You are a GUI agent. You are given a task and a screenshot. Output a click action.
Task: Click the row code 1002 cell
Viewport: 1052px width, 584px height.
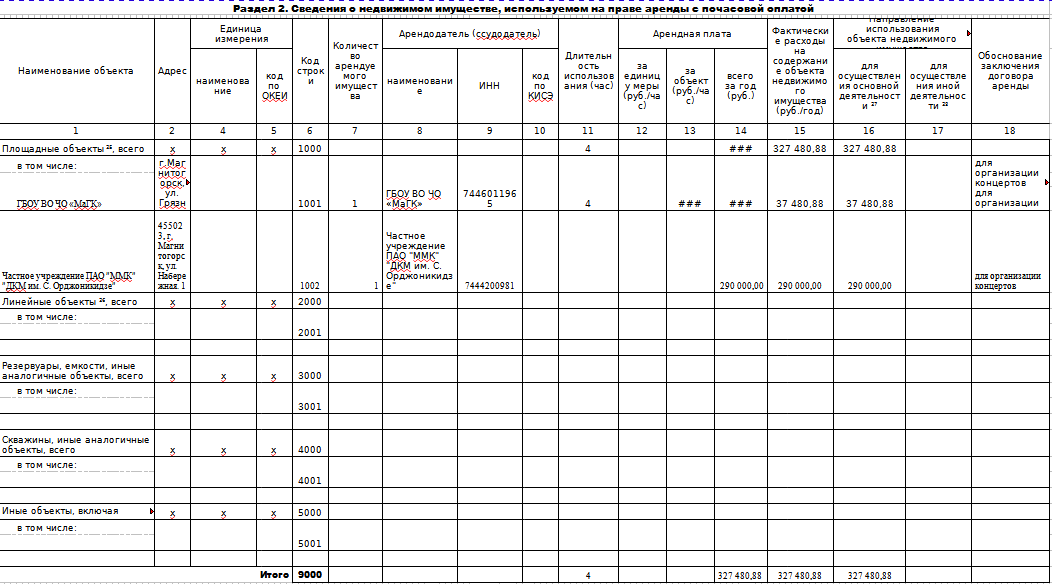coord(311,285)
